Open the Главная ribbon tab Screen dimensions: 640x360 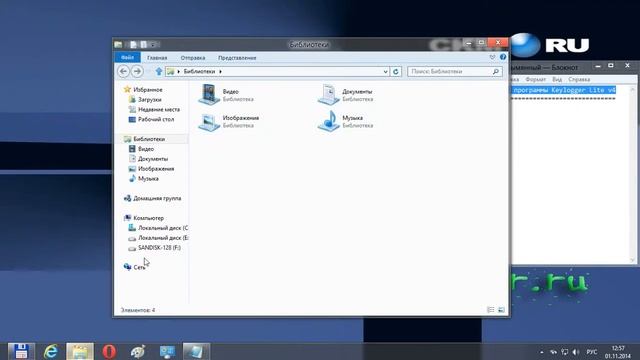point(157,58)
